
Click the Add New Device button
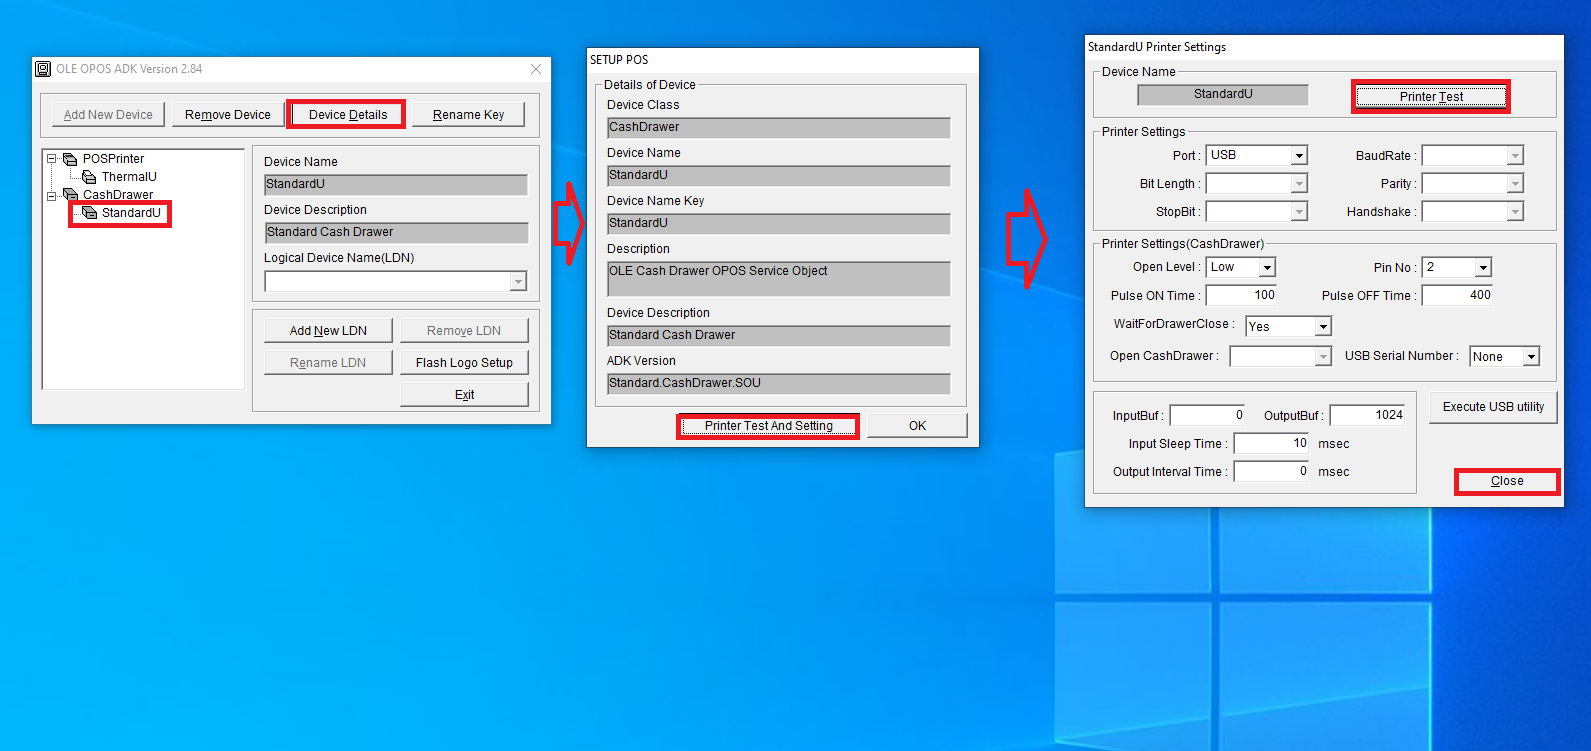pyautogui.click(x=108, y=115)
